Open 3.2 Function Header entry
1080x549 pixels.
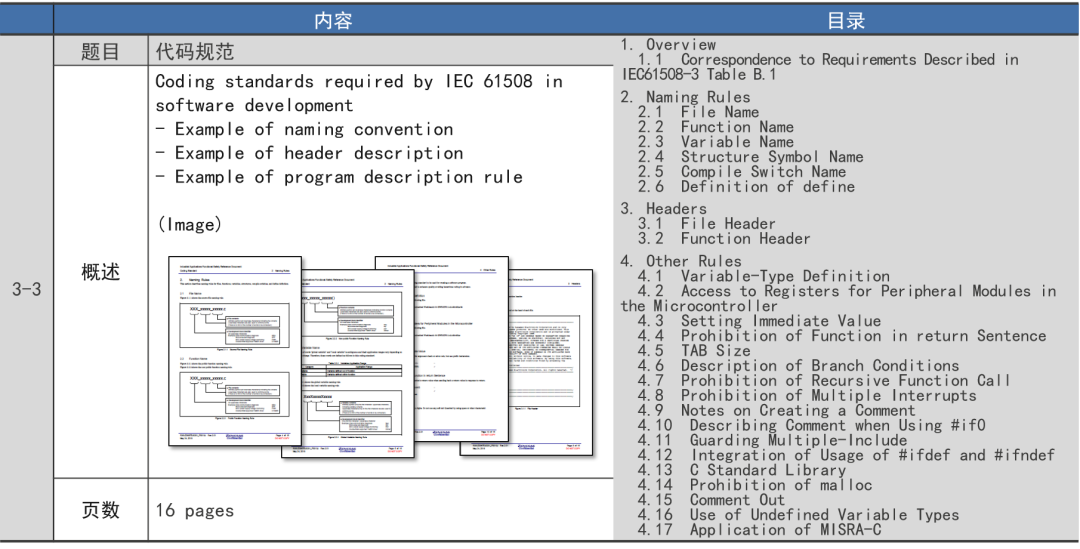pos(724,238)
